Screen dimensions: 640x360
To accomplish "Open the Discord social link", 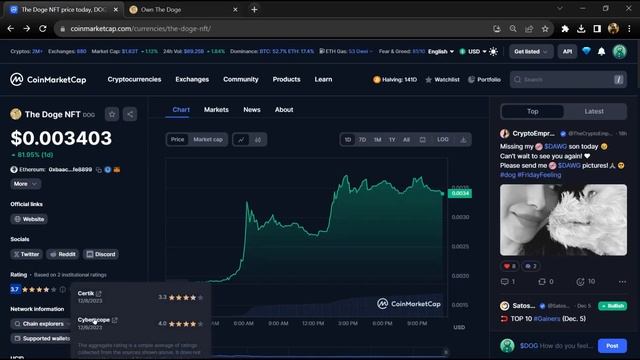I will pos(101,254).
